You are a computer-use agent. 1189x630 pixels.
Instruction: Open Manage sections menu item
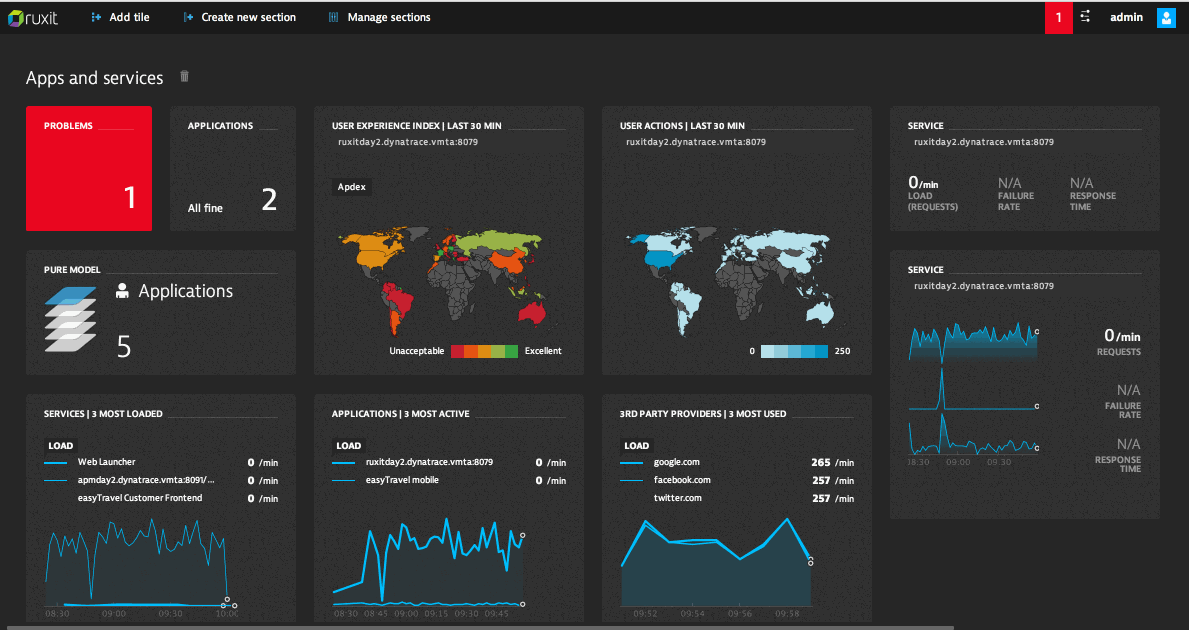coord(388,17)
